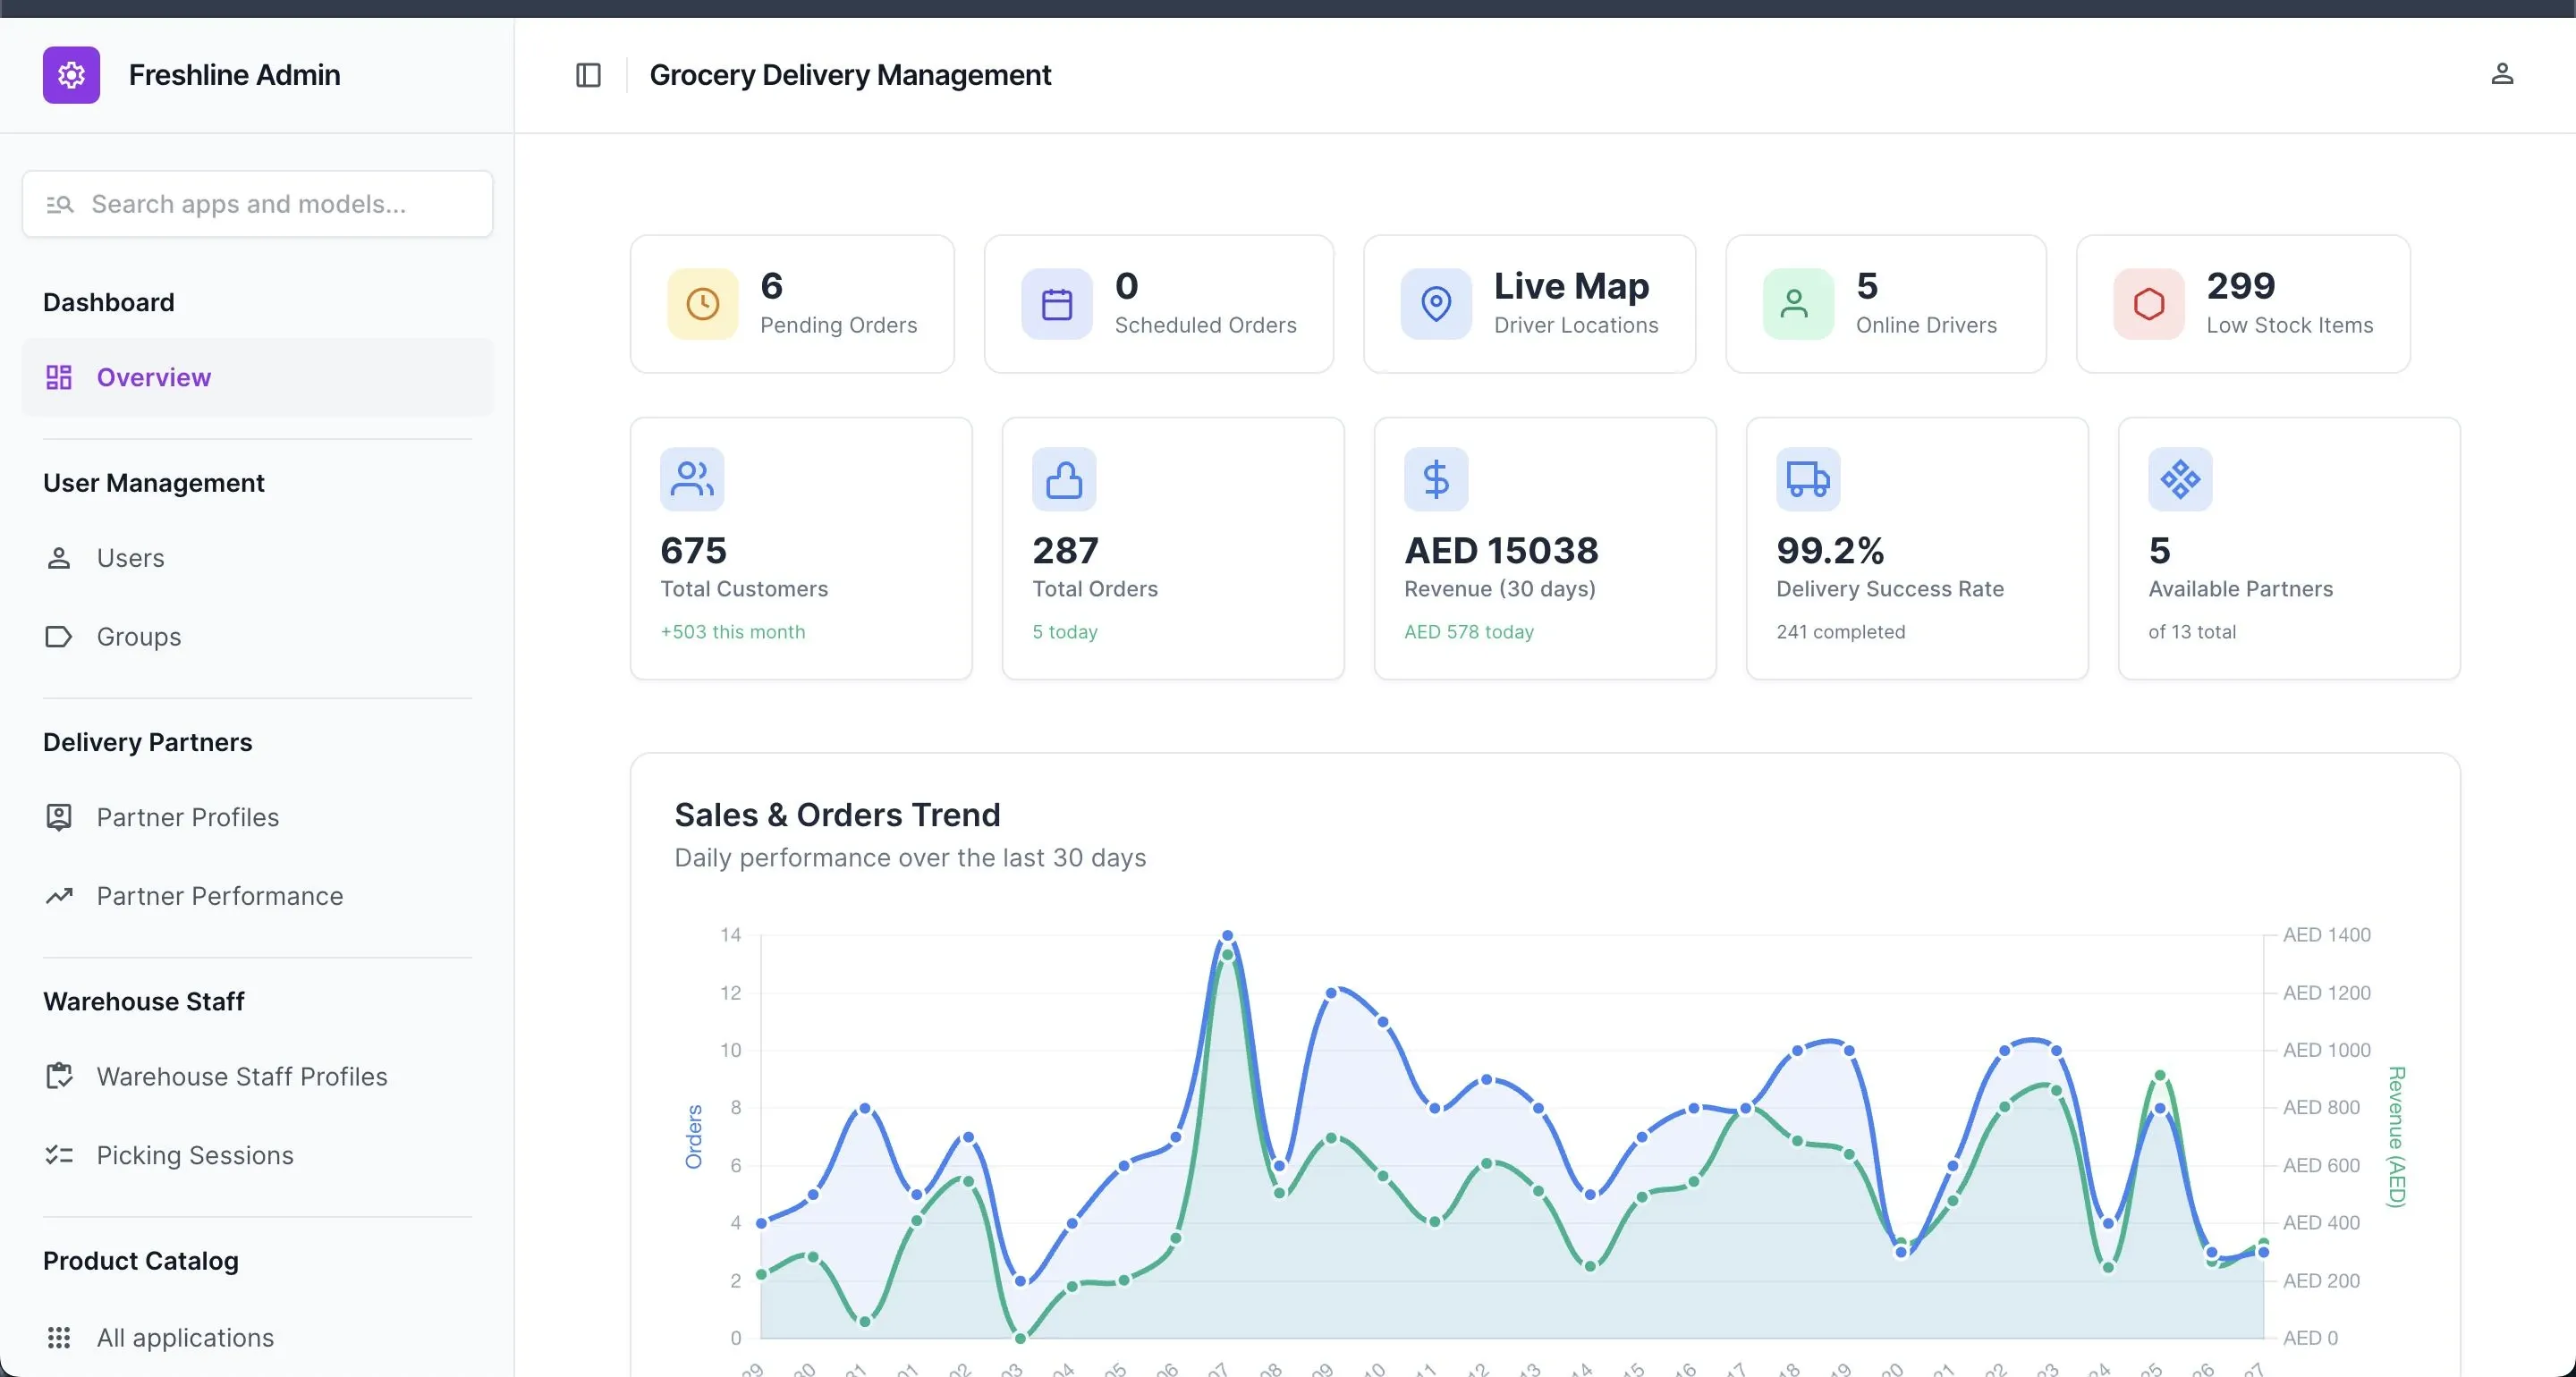Click the purple Freshline Admin gear logo
This screenshot has width=2576, height=1377.
point(71,75)
